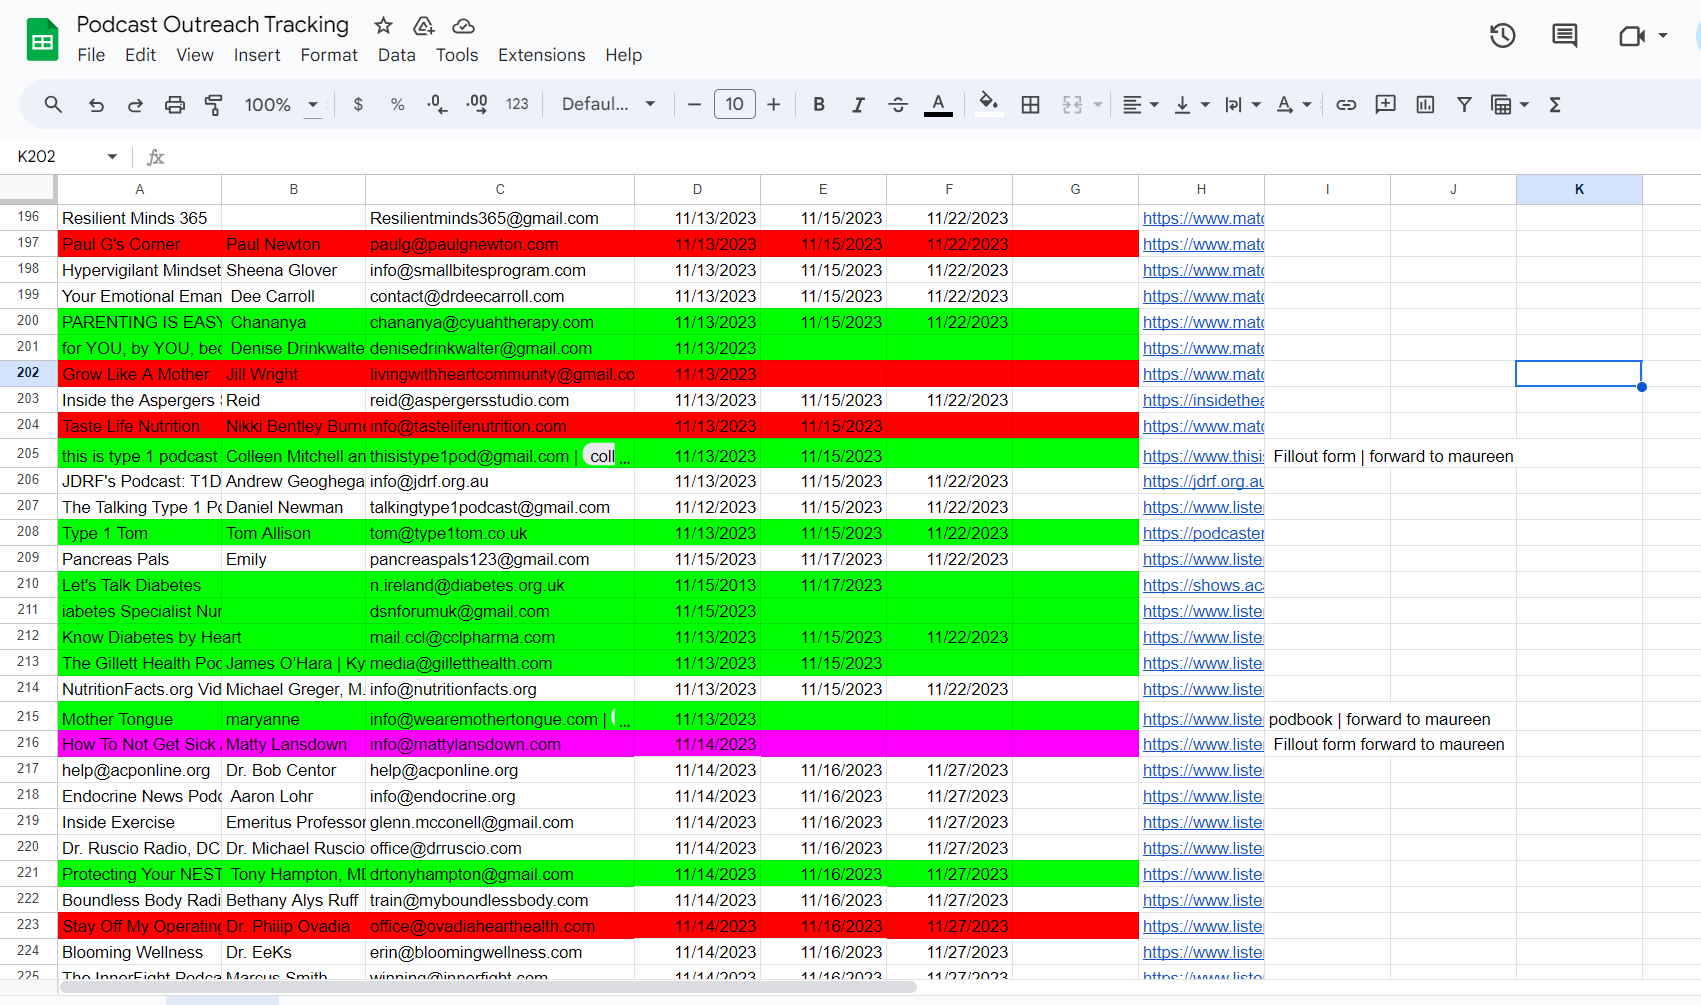The width and height of the screenshot is (1701, 1005).
Task: Toggle bold formatting
Action: [x=819, y=104]
